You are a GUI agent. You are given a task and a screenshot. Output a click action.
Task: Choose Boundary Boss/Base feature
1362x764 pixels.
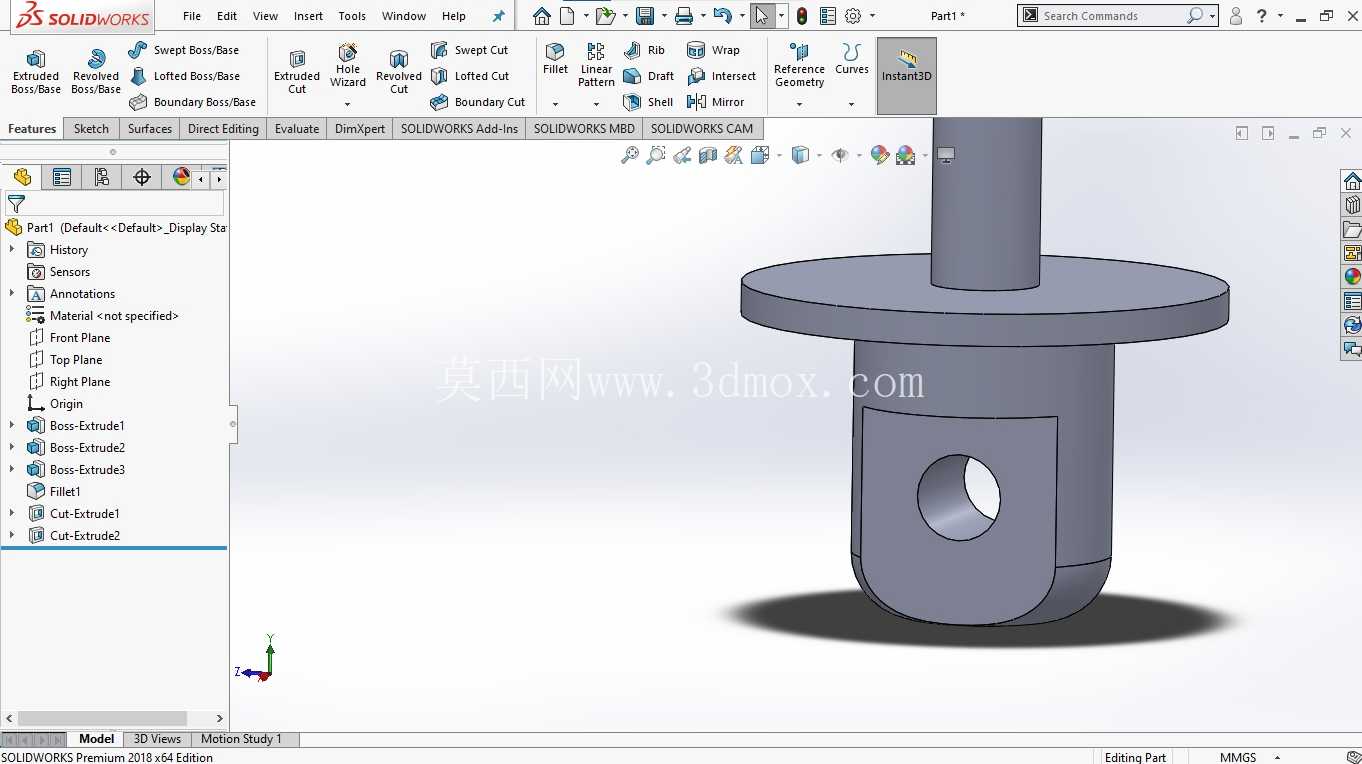(192, 102)
